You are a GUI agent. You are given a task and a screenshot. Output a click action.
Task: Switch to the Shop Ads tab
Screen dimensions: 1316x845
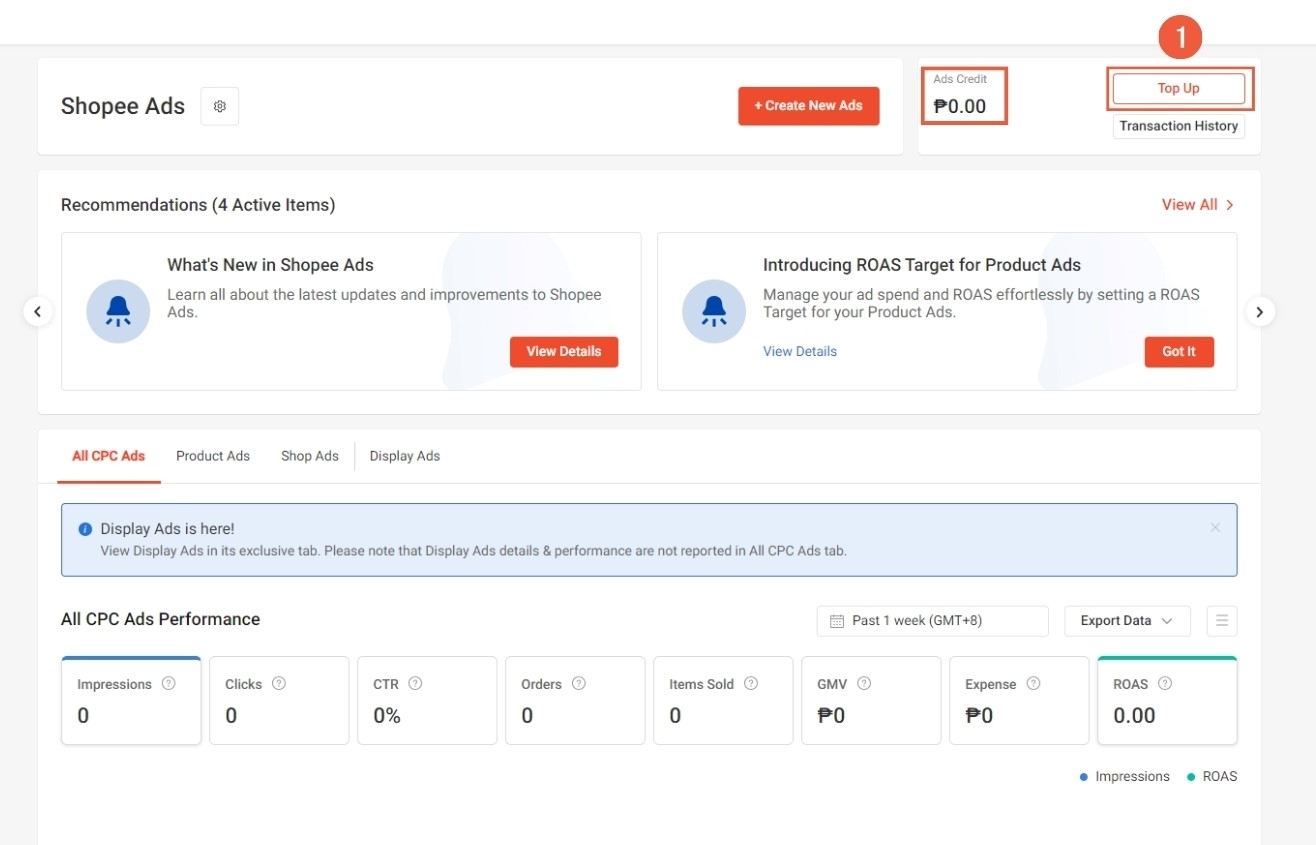(310, 456)
